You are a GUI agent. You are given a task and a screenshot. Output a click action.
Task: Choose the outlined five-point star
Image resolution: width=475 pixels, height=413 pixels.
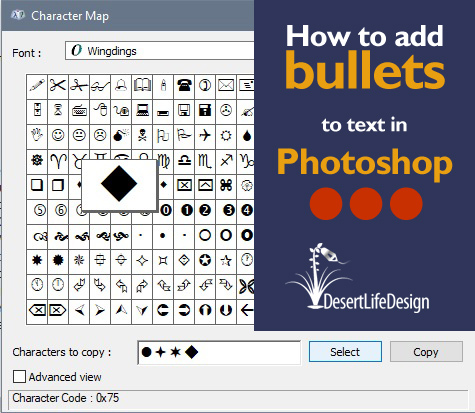pyautogui.click(x=226, y=260)
